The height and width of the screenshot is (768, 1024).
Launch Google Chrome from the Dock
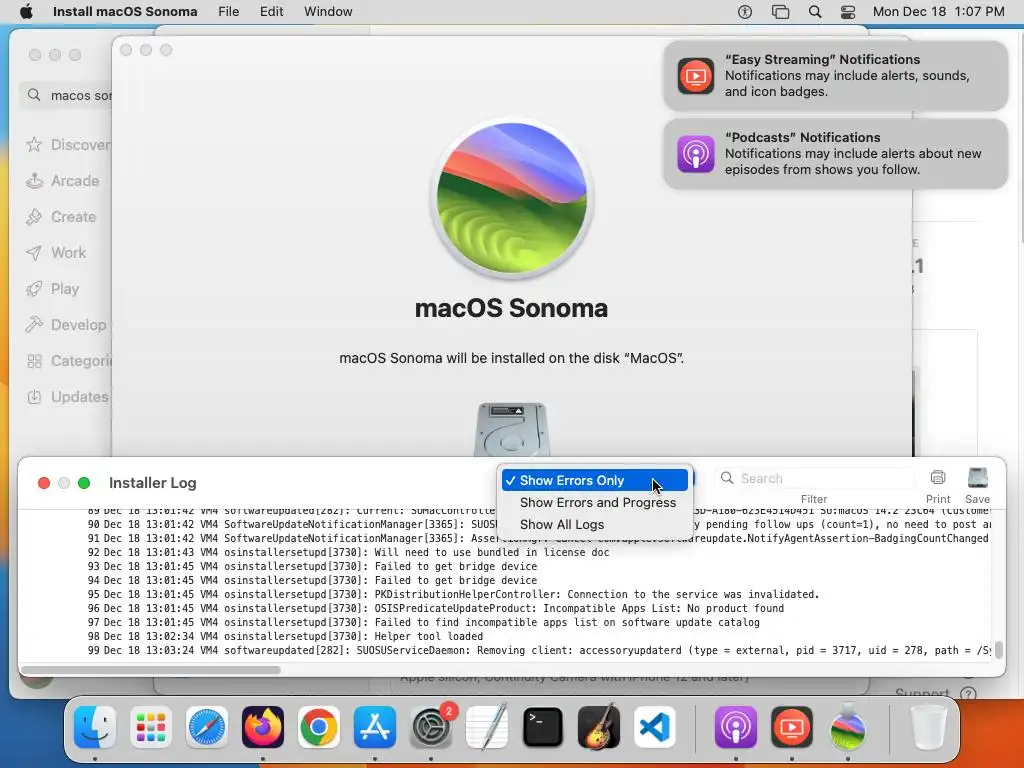click(x=319, y=727)
